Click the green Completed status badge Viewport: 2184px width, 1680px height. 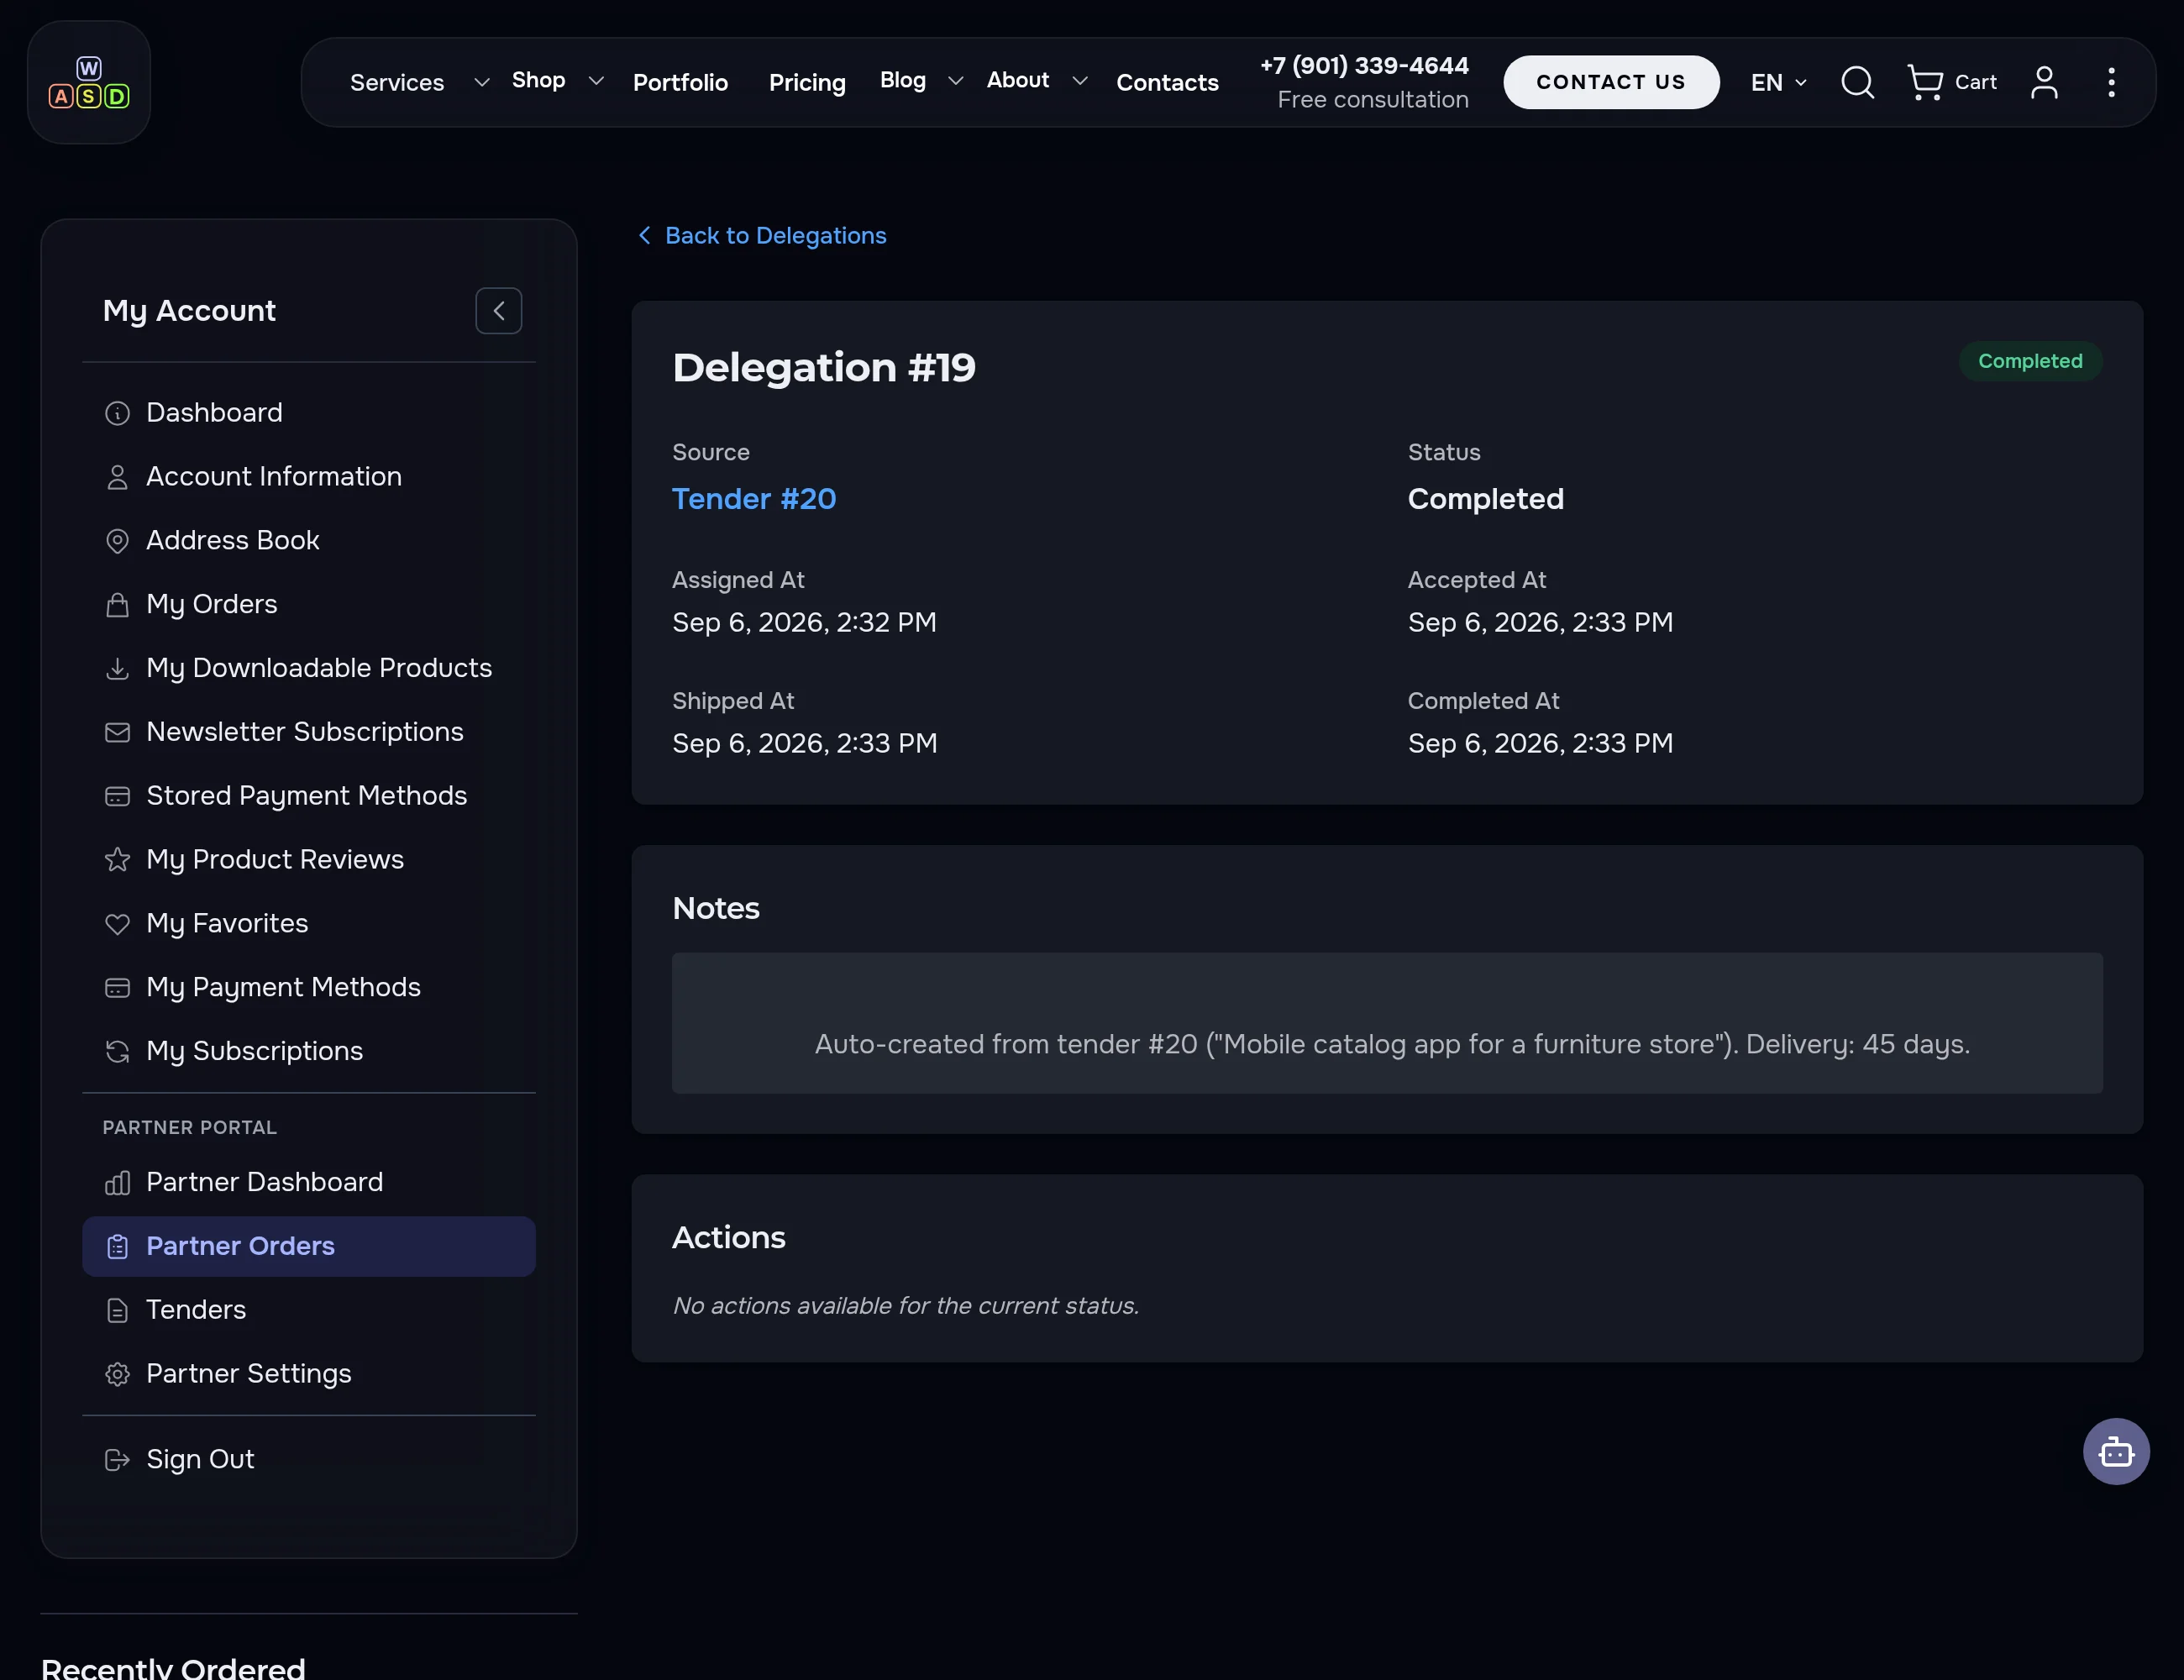(2030, 361)
